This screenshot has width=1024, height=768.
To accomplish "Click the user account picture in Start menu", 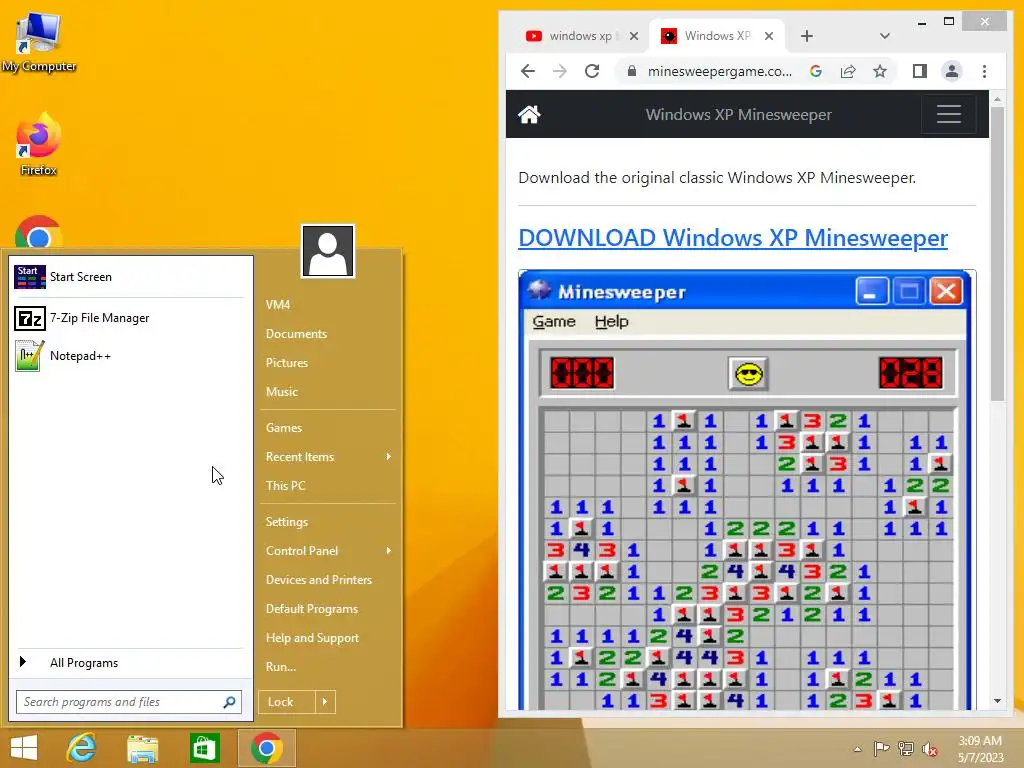I will (328, 251).
